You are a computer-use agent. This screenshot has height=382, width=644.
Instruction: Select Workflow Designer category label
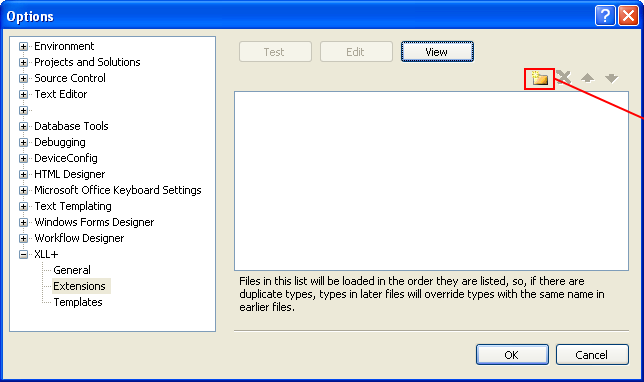point(79,239)
